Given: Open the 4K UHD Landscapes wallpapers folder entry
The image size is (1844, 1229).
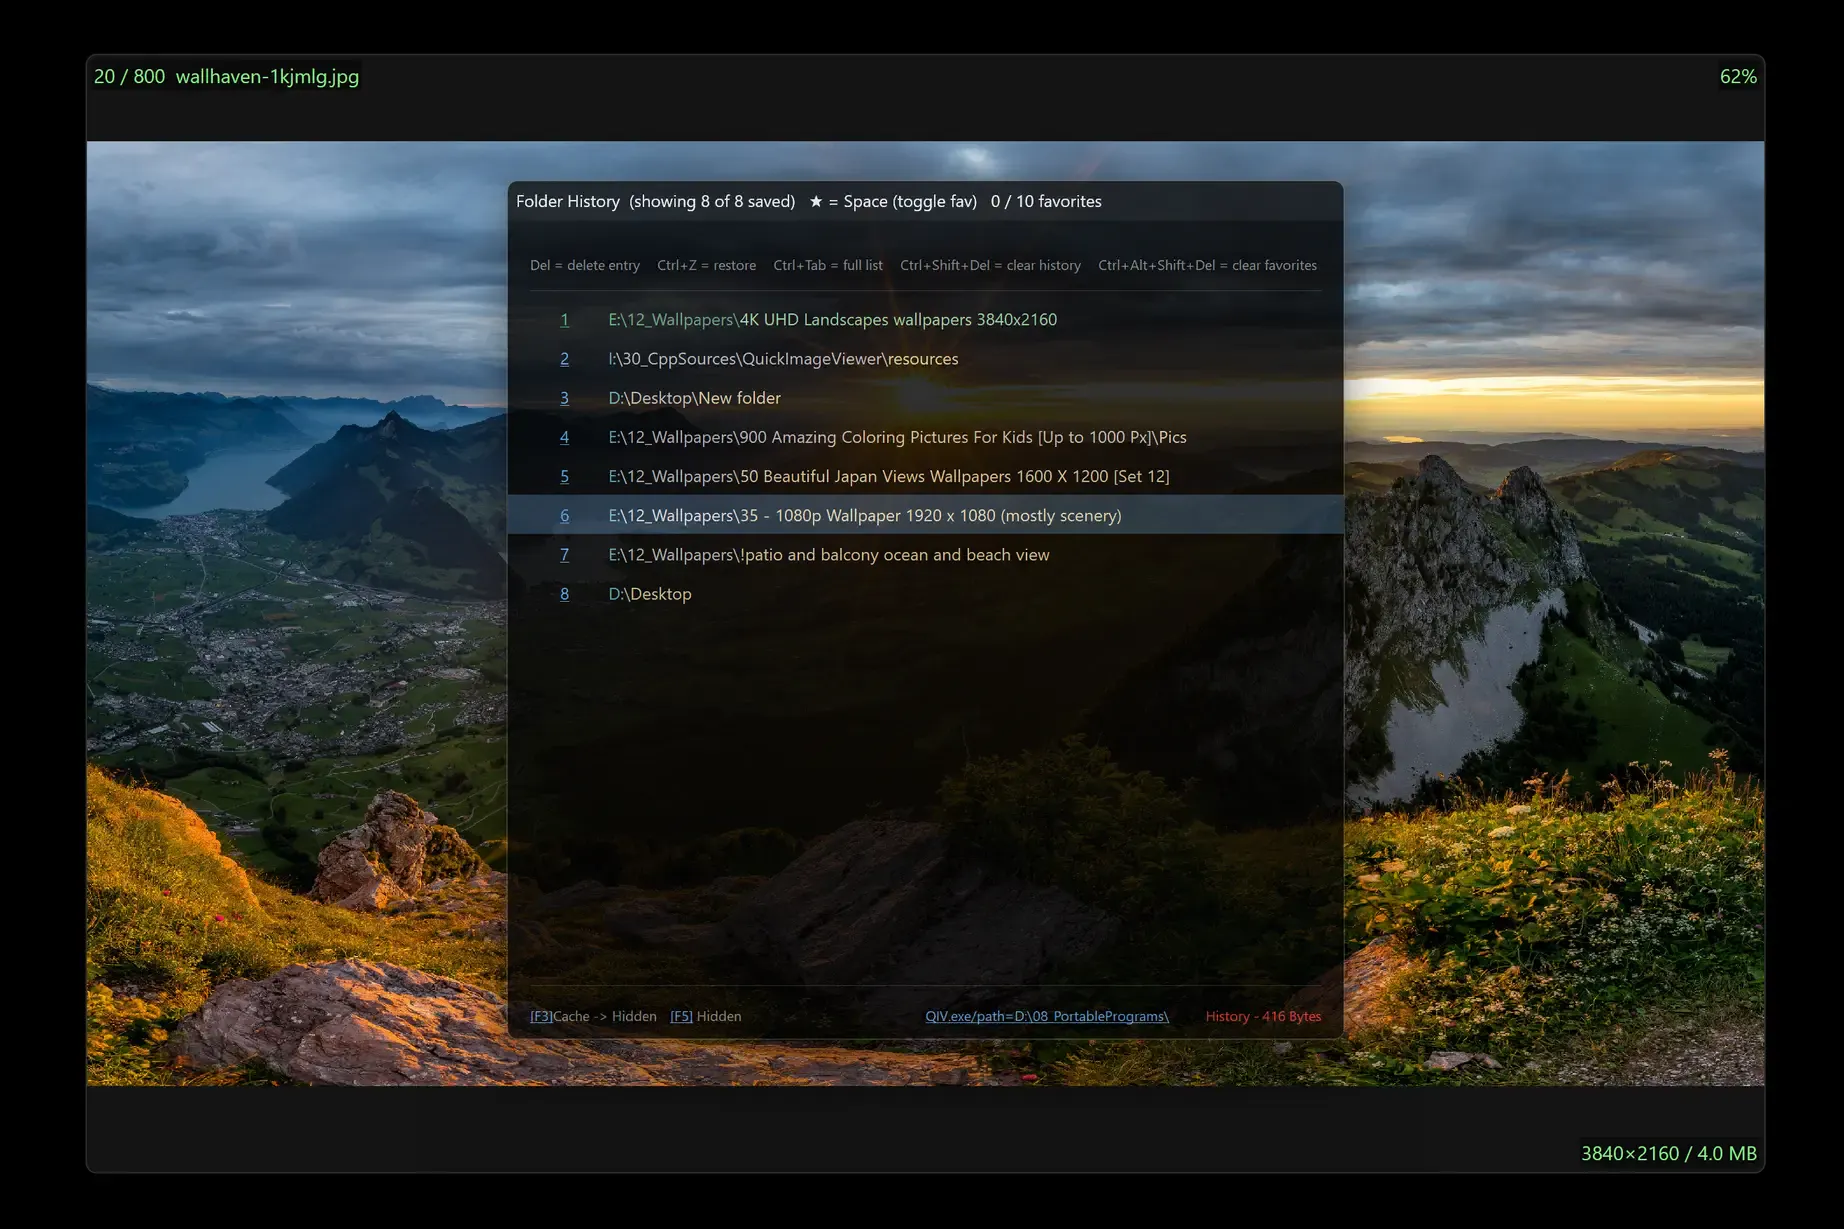Looking at the screenshot, I should (832, 320).
